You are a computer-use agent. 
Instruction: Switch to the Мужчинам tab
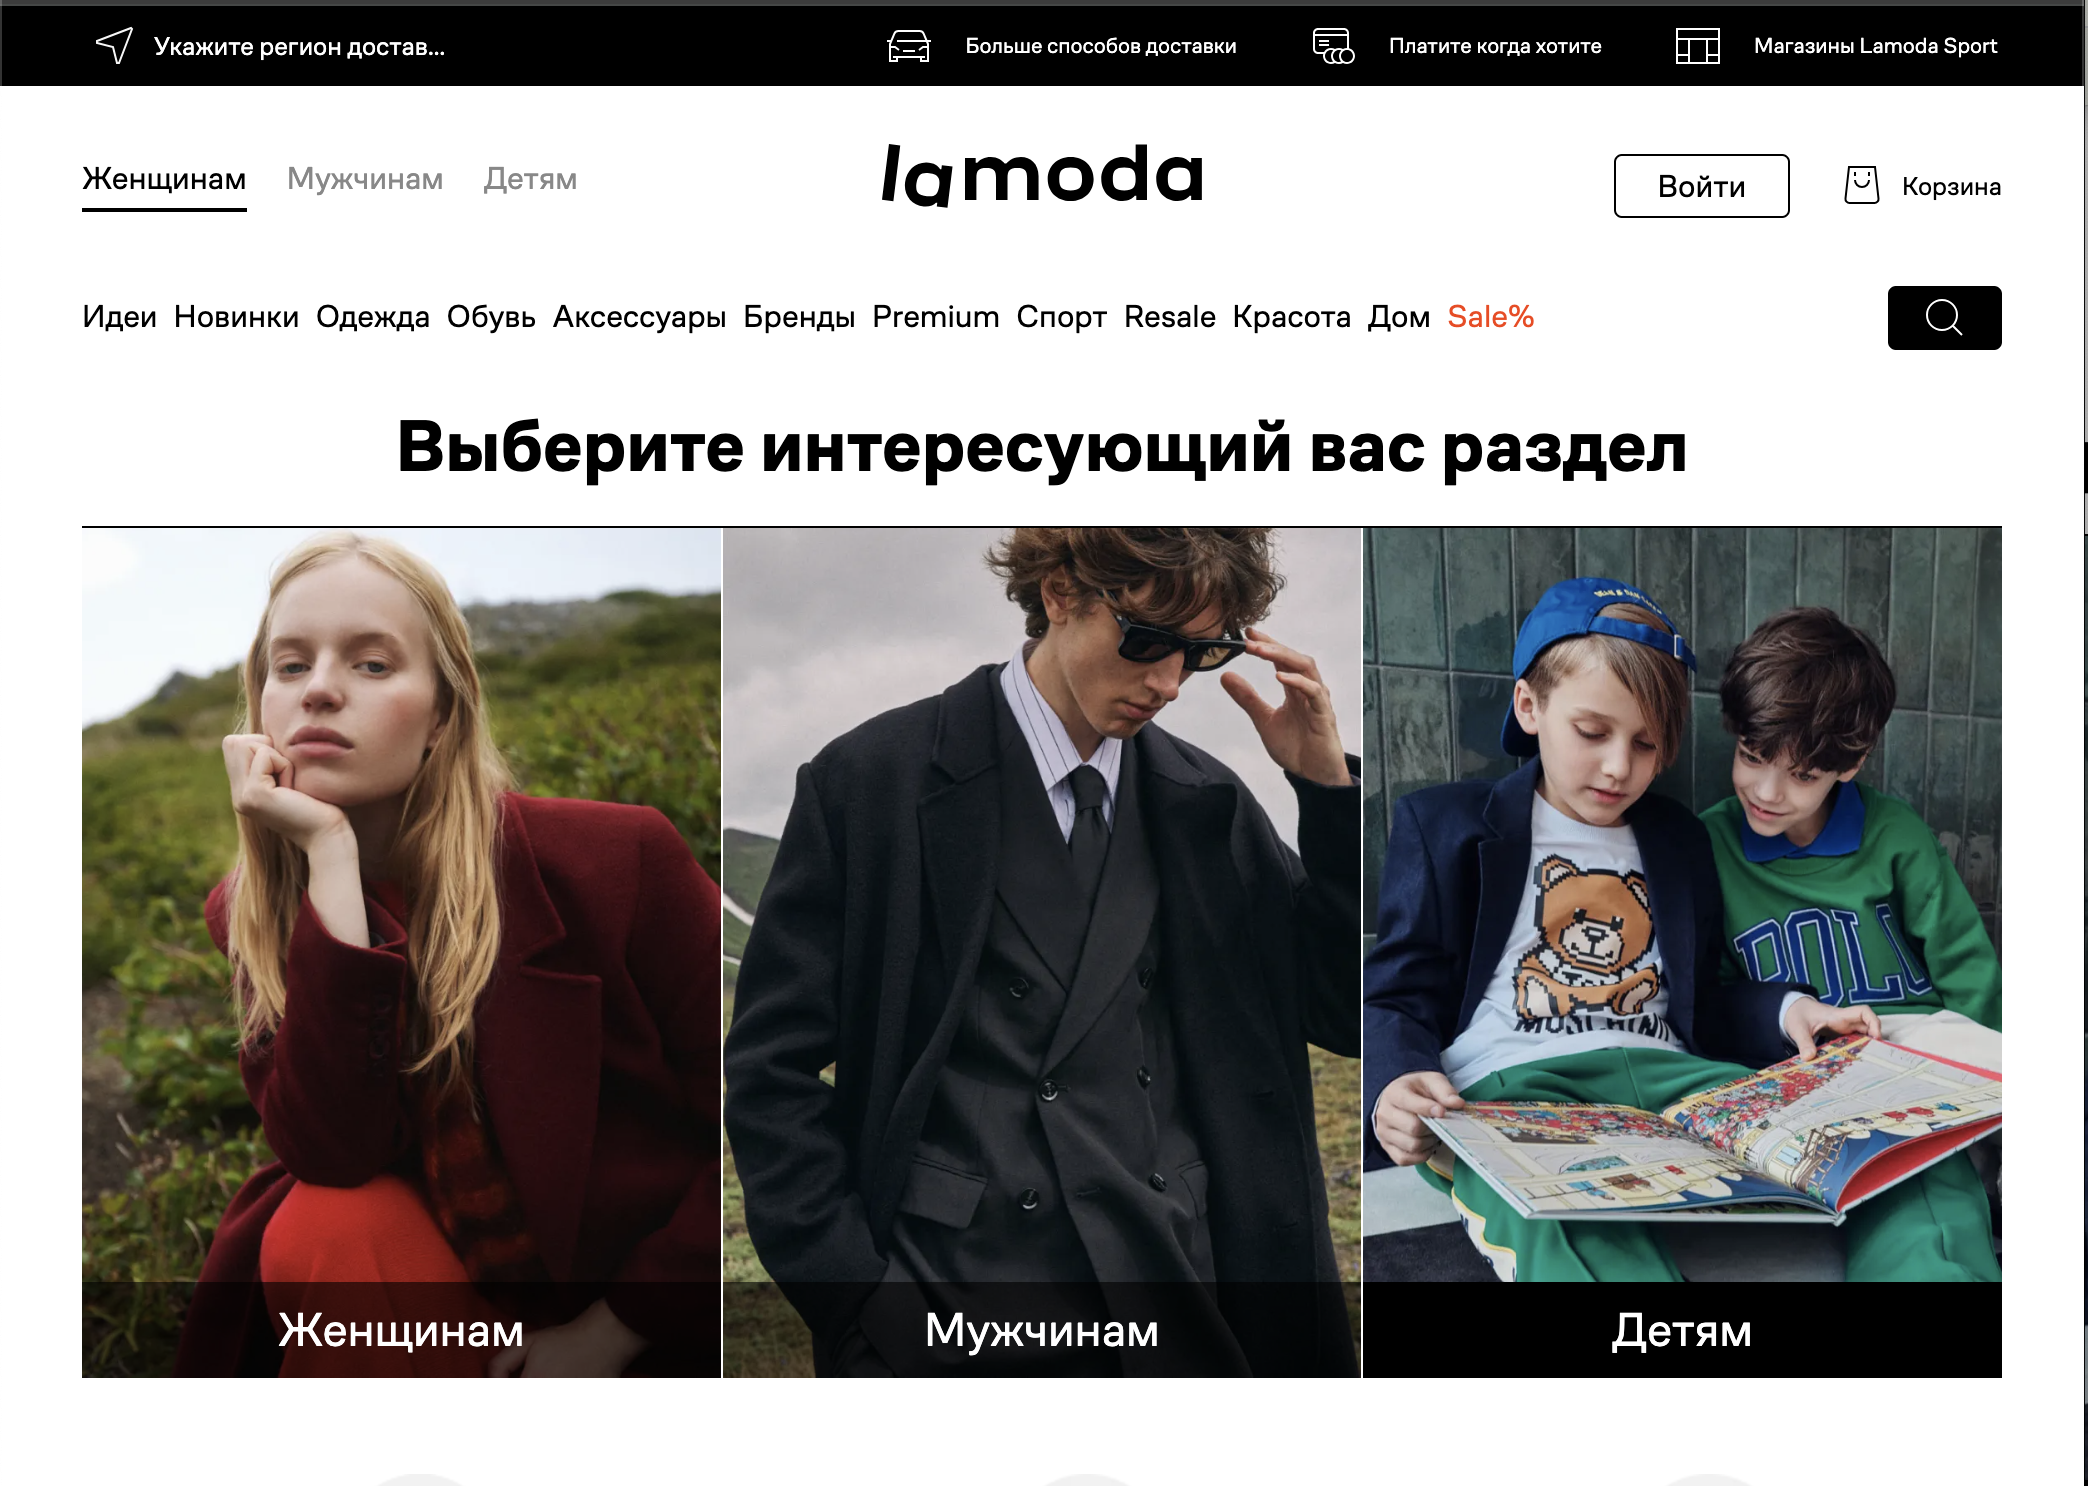point(365,179)
